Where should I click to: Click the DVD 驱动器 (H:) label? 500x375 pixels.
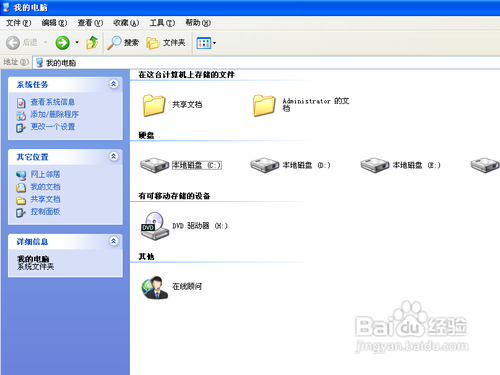click(x=200, y=226)
